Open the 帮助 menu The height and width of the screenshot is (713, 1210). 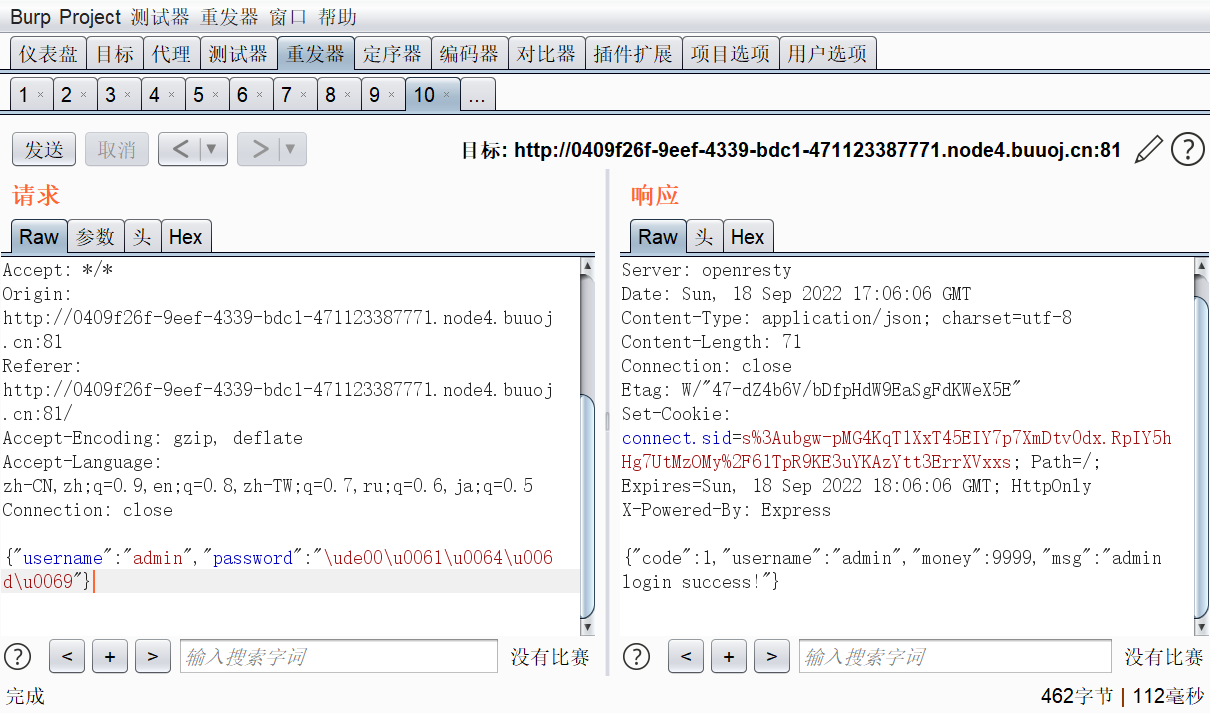click(337, 17)
